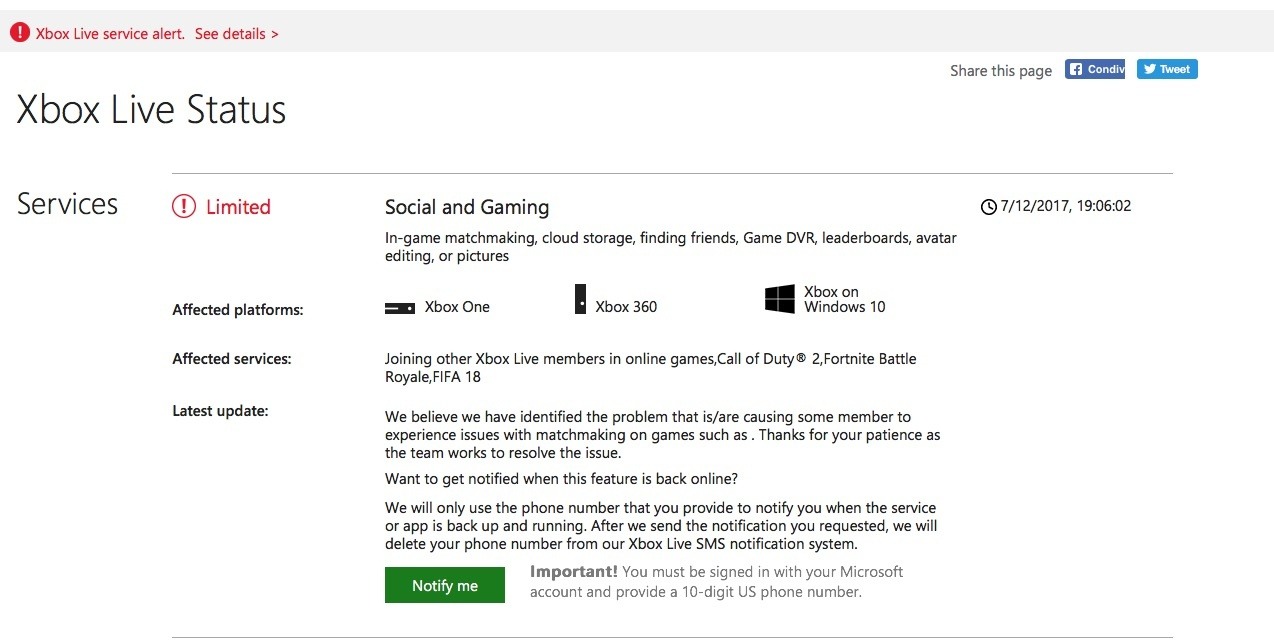
Task: Click the 'Latest update:' label
Action: [x=220, y=410]
